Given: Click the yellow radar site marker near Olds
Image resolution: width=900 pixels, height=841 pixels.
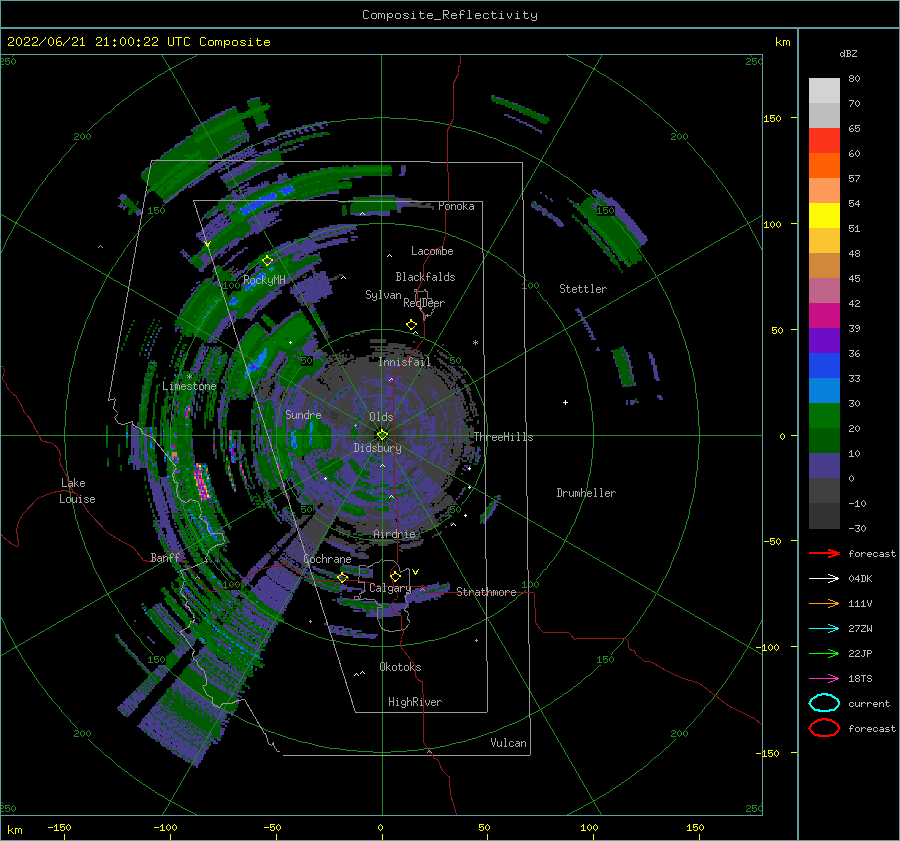Looking at the screenshot, I should [382, 435].
